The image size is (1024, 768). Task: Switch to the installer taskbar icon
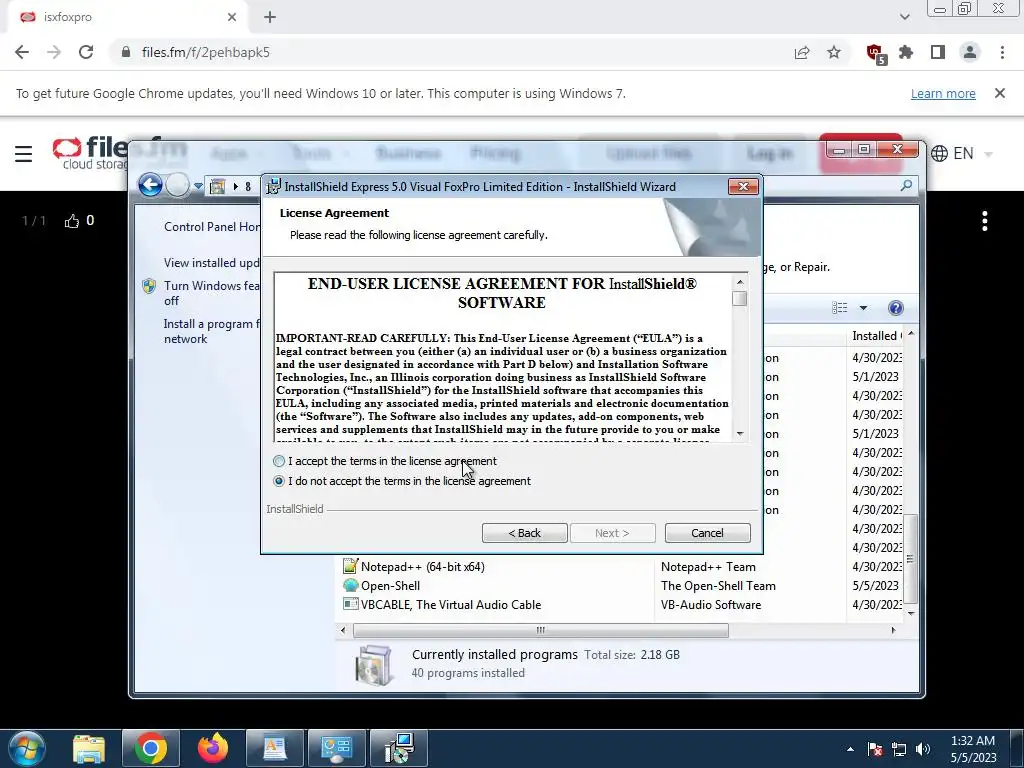point(399,748)
